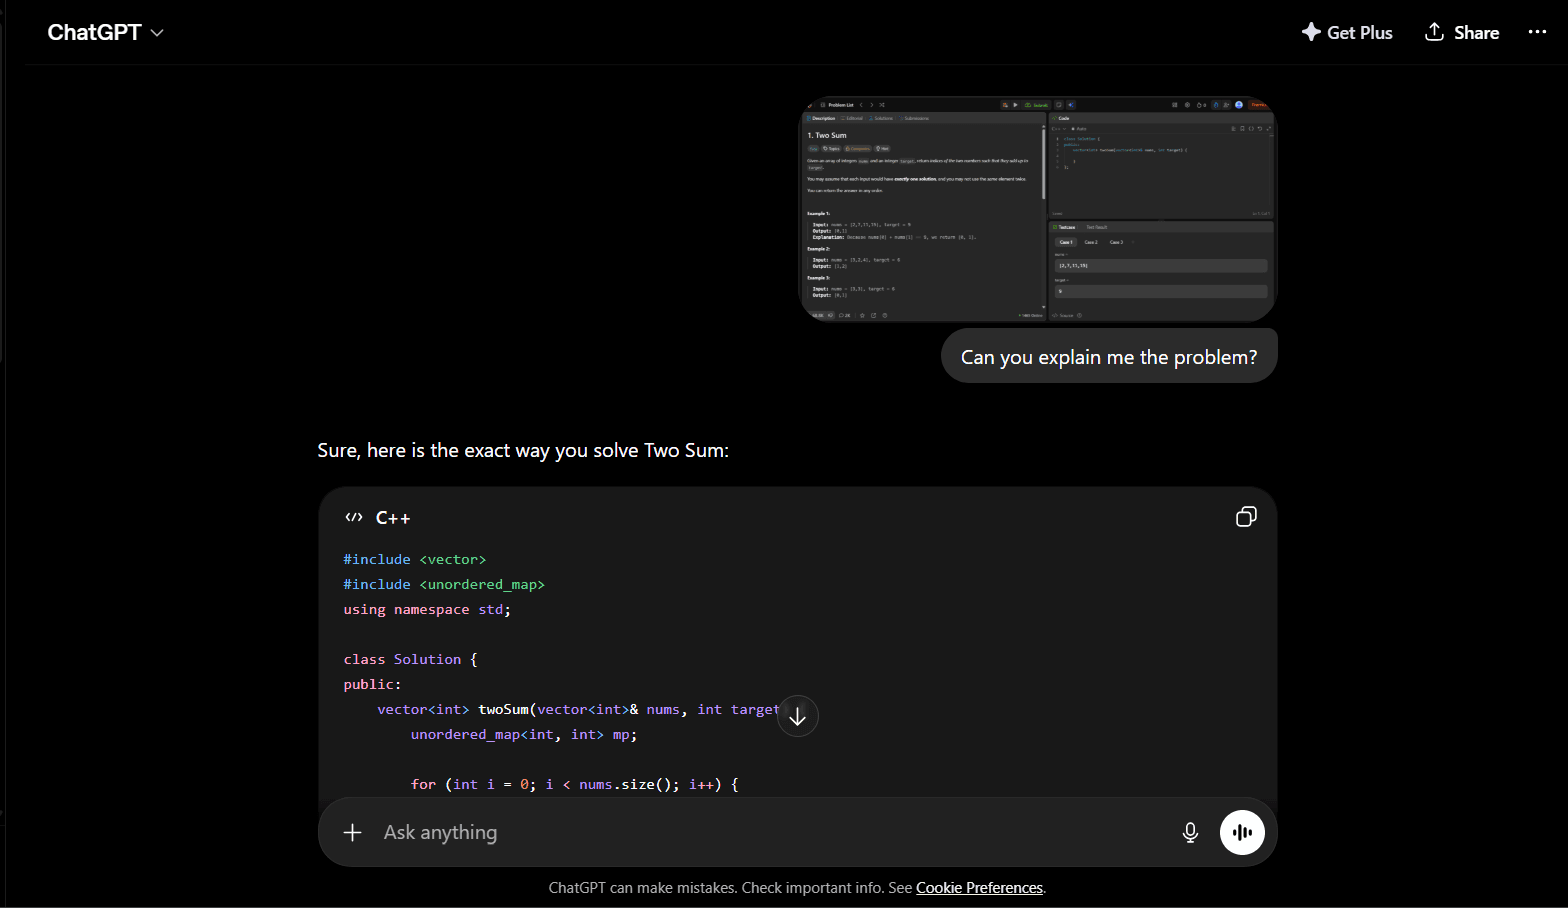Copy the C++ code block
The width and height of the screenshot is (1568, 908).
click(x=1246, y=517)
